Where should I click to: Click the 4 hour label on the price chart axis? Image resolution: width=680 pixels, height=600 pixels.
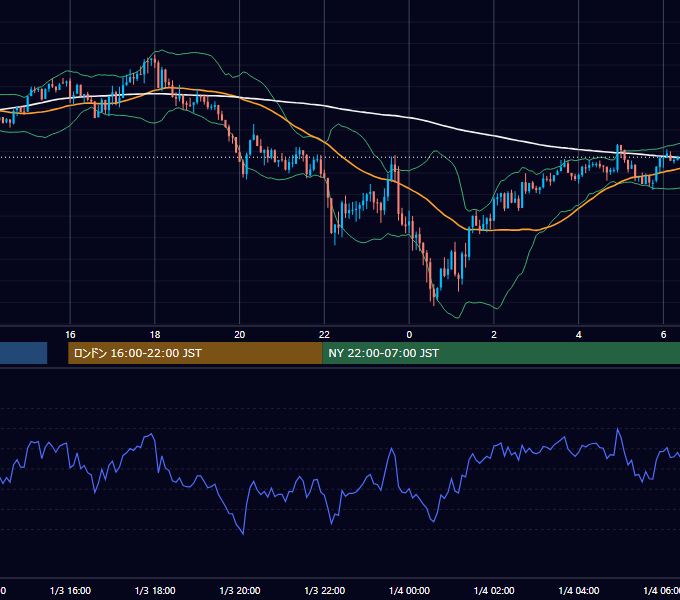tap(579, 335)
